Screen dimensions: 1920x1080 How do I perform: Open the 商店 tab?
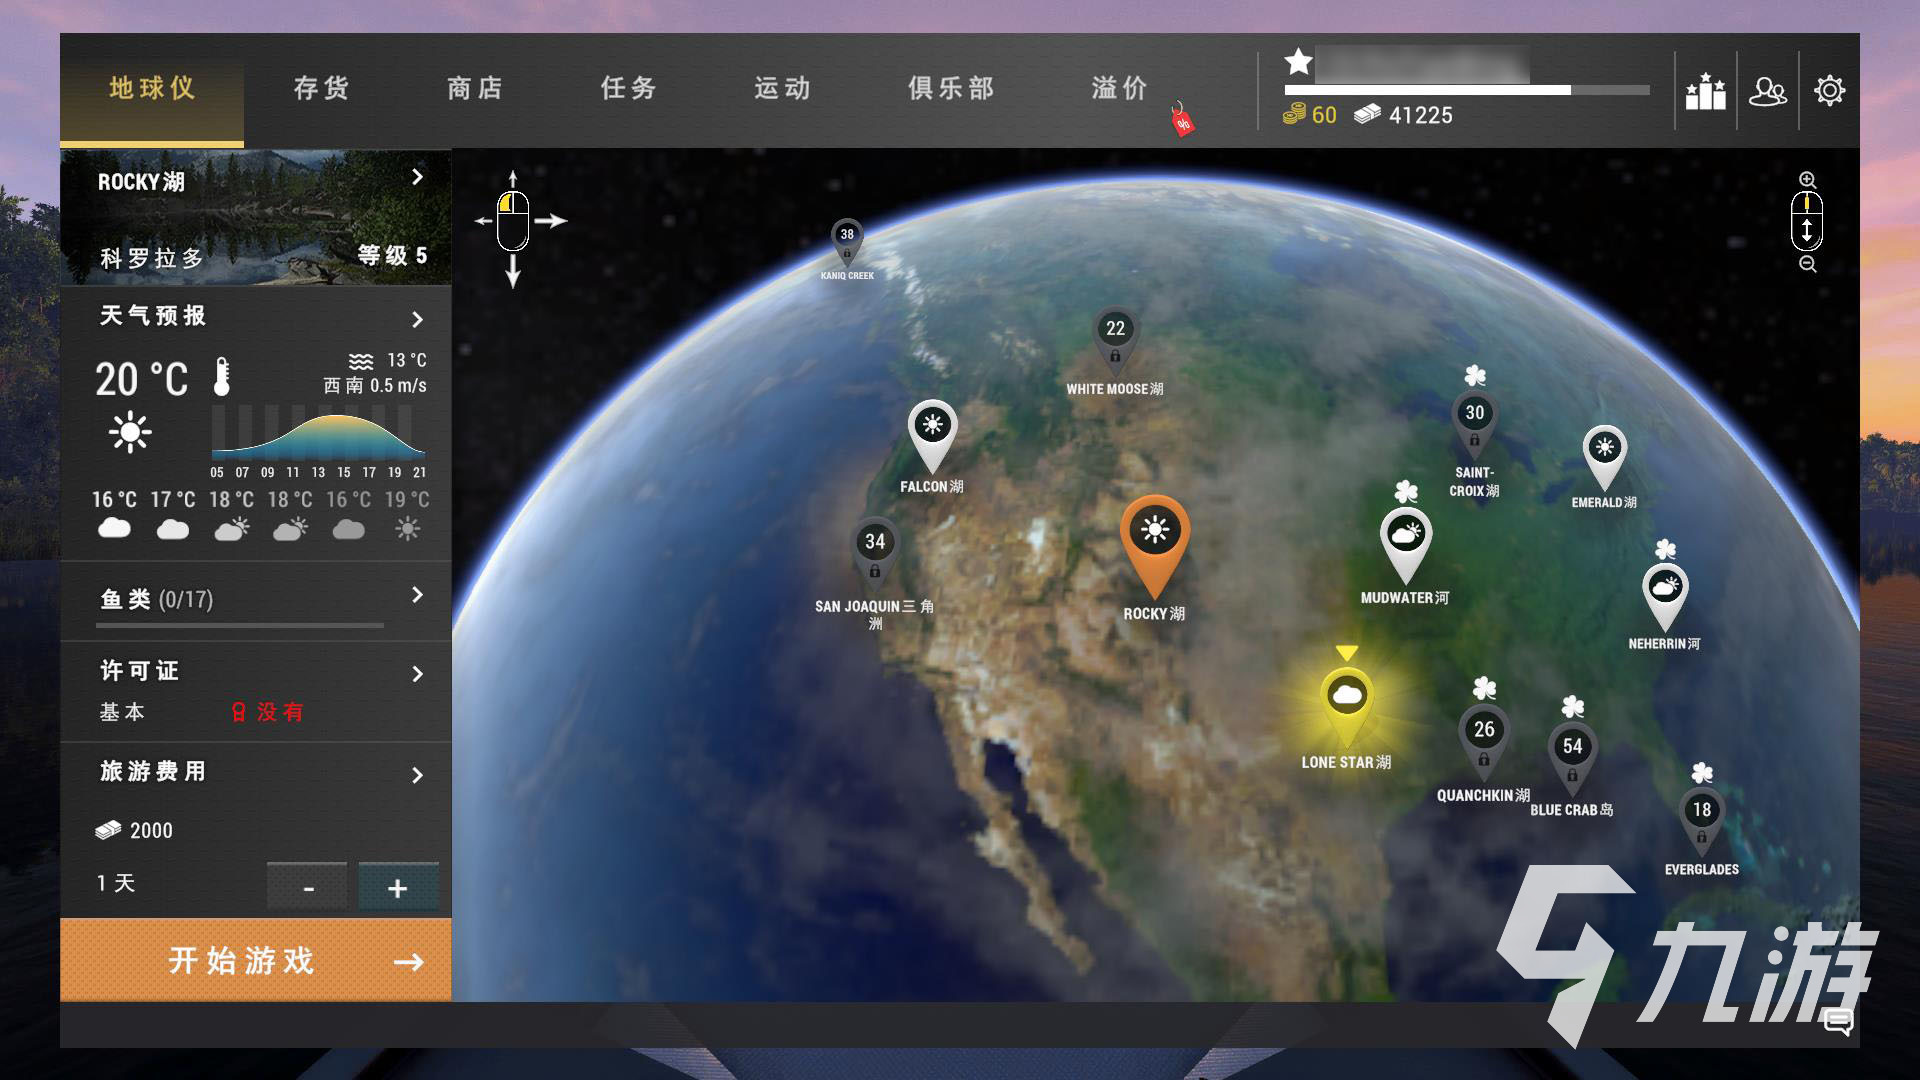(x=475, y=89)
